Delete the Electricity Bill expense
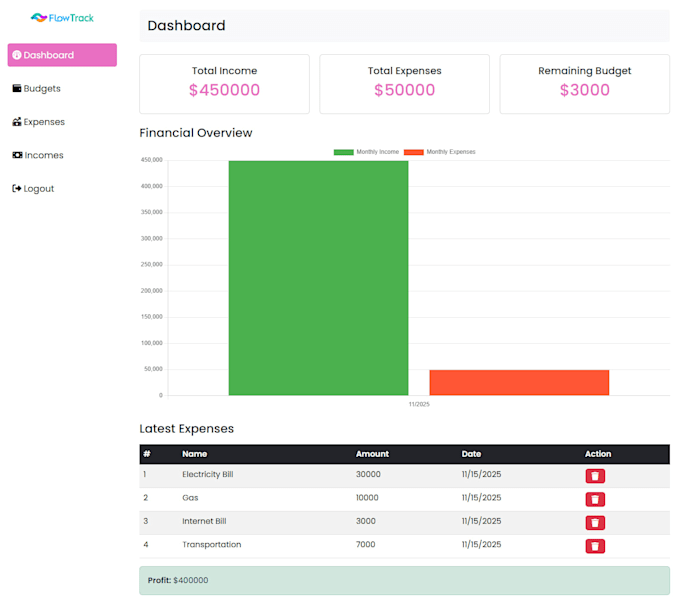Screen dimensions: 680x613 (595, 476)
